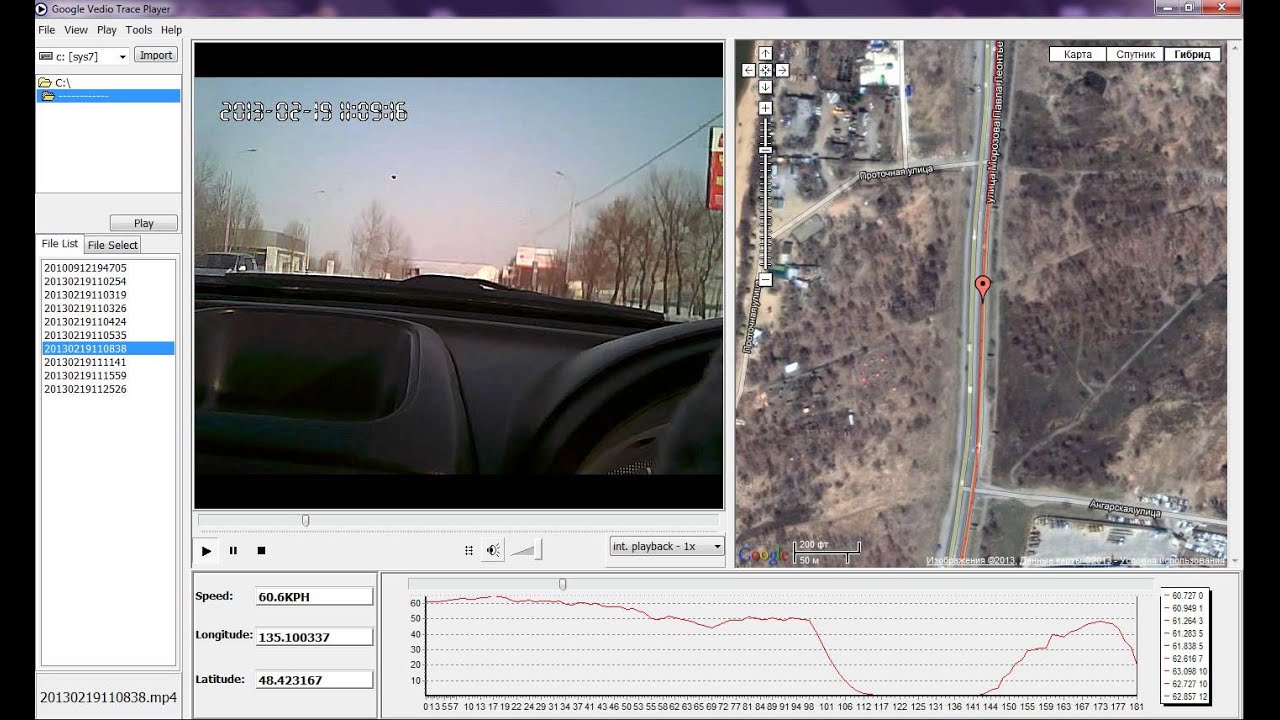The height and width of the screenshot is (720, 1280).
Task: Start playback with the play button
Action: (x=207, y=550)
